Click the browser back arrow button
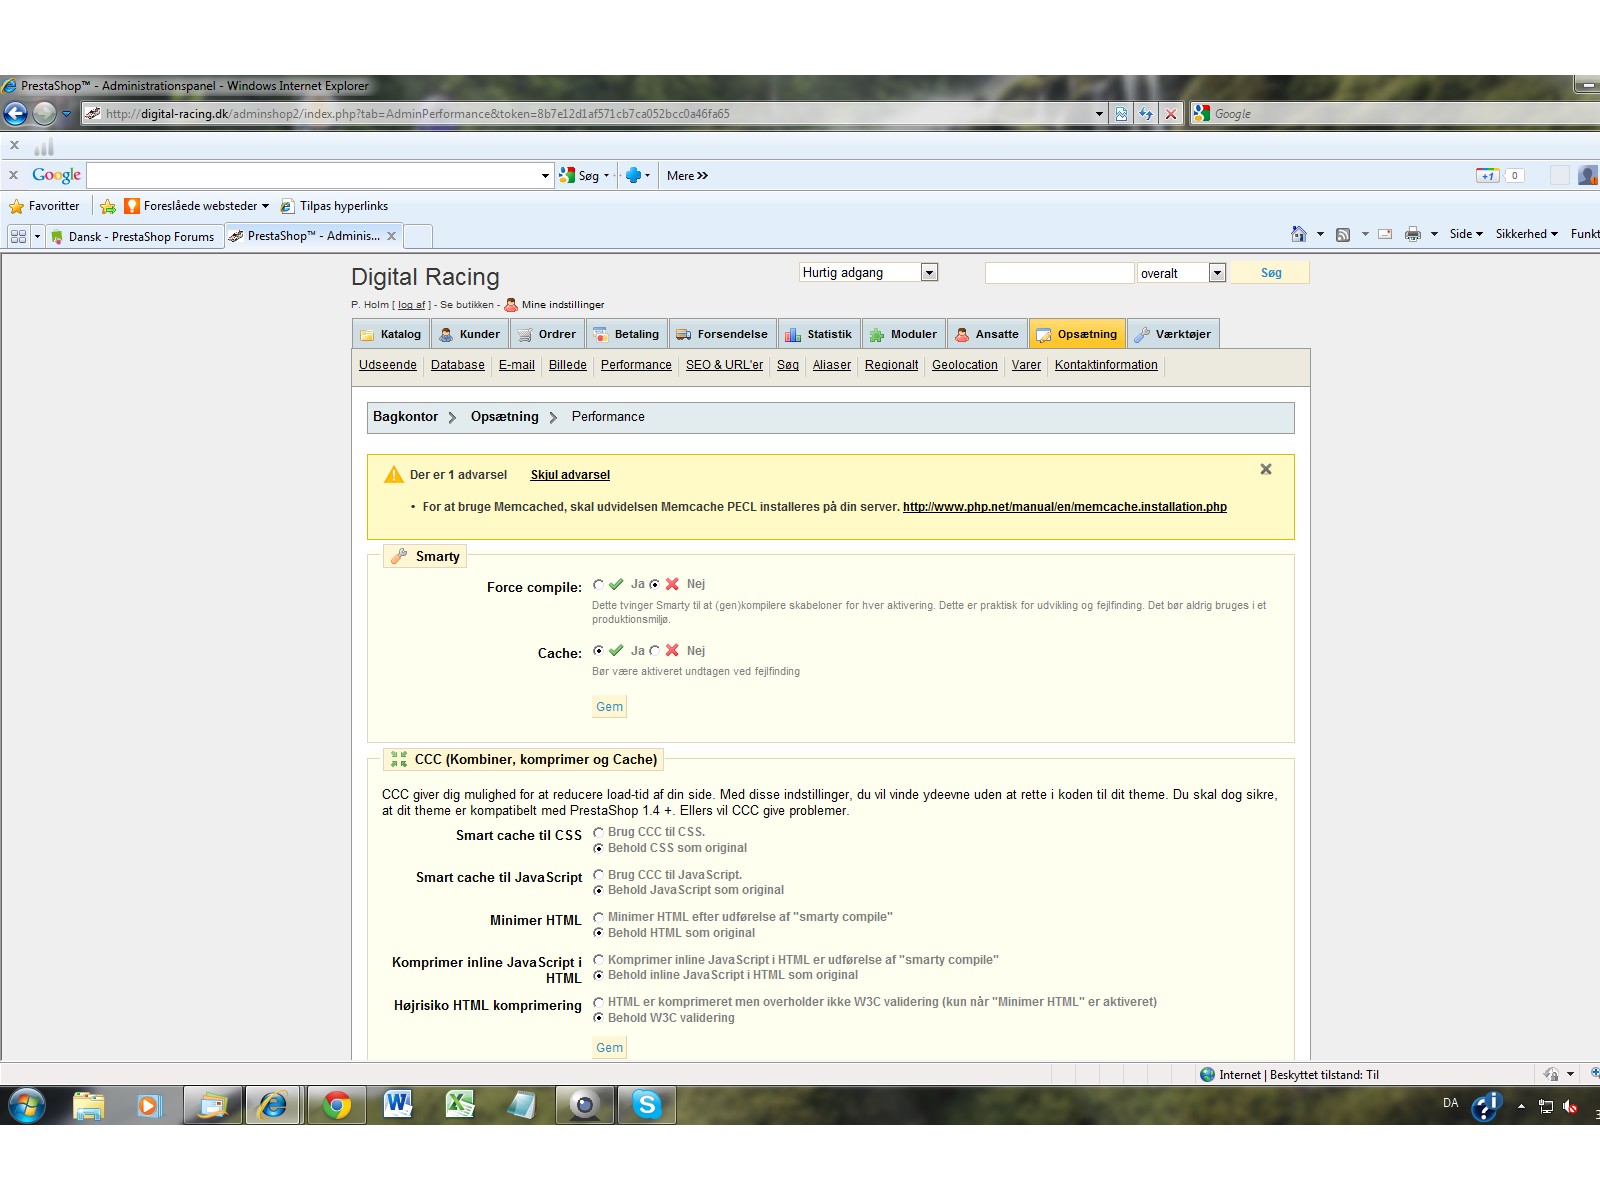The width and height of the screenshot is (1600, 1200). tap(15, 114)
